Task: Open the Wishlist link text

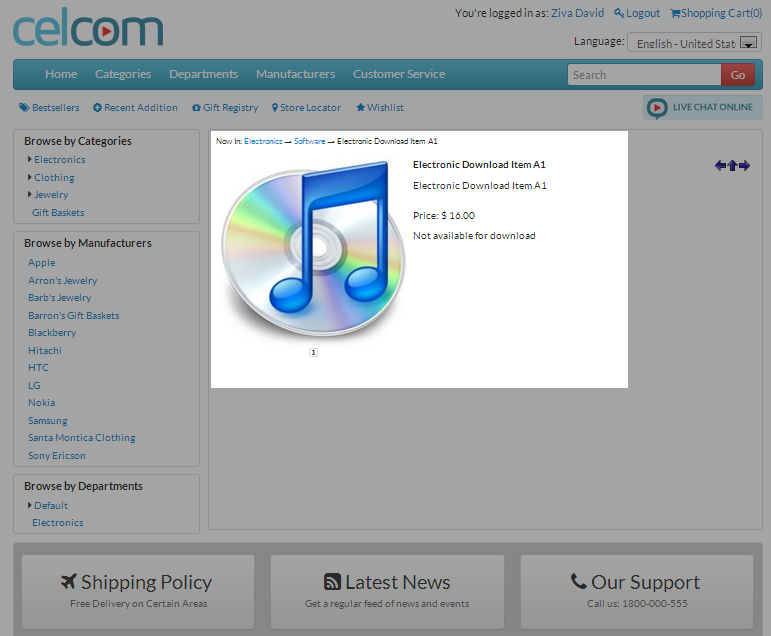Action: [386, 107]
